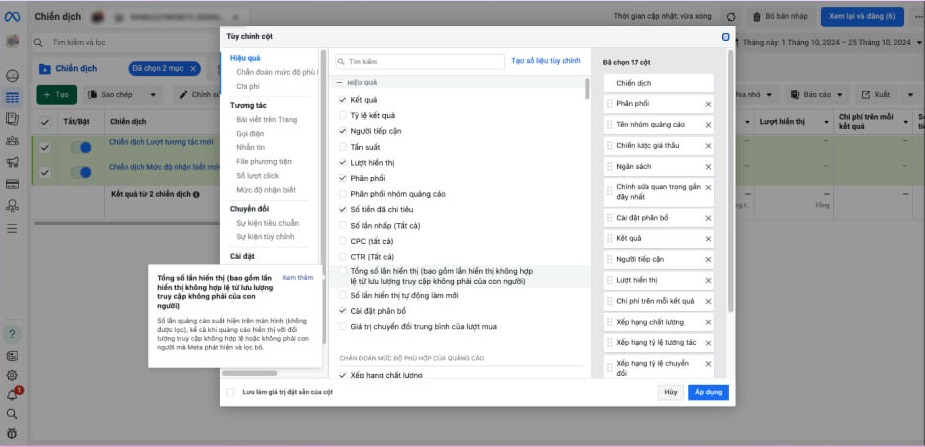This screenshot has width=925, height=447.
Task: Check the Tỷ lệ kết quả checkbox
Action: 343,115
